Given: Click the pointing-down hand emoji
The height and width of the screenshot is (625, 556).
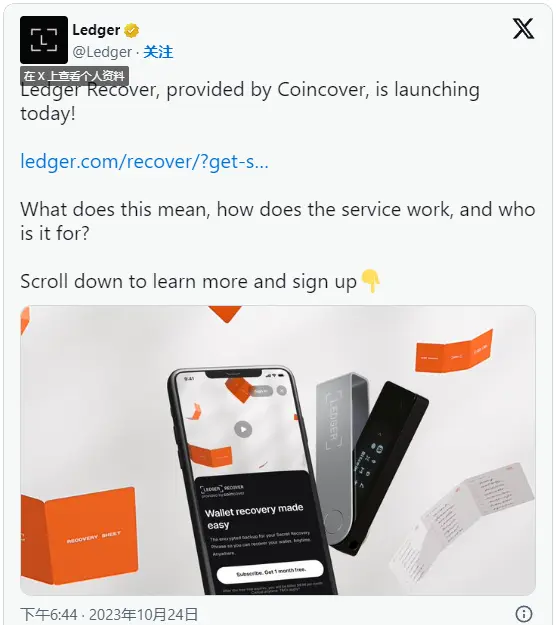Looking at the screenshot, I should tap(370, 281).
